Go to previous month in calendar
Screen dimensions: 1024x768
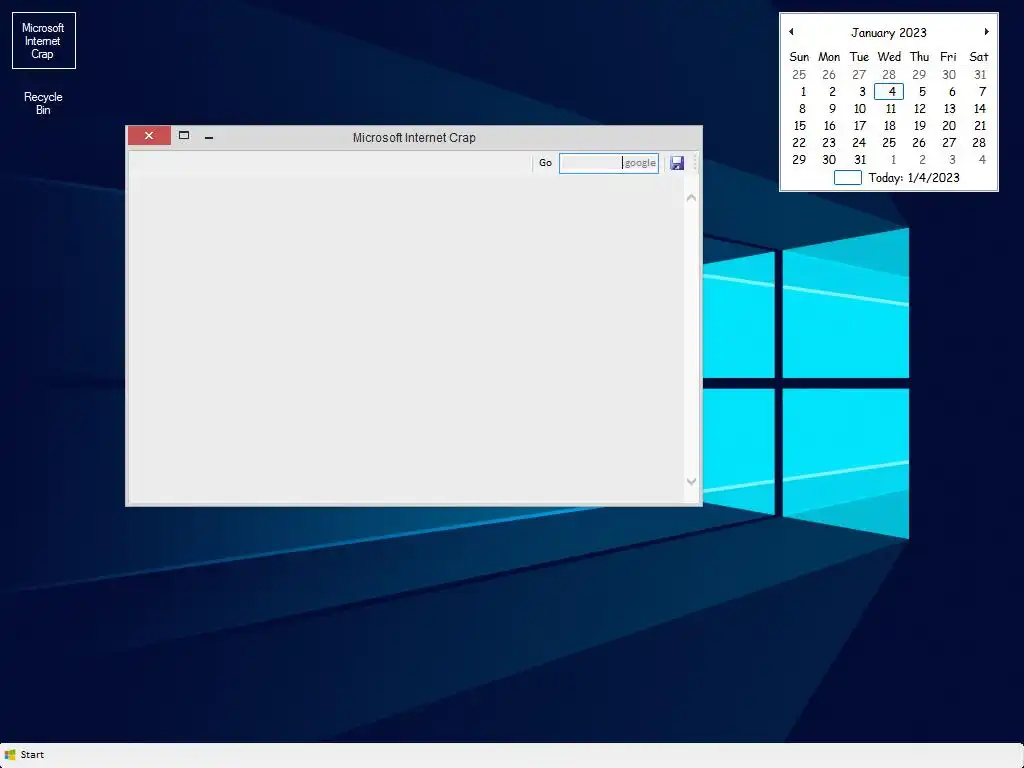pos(791,31)
